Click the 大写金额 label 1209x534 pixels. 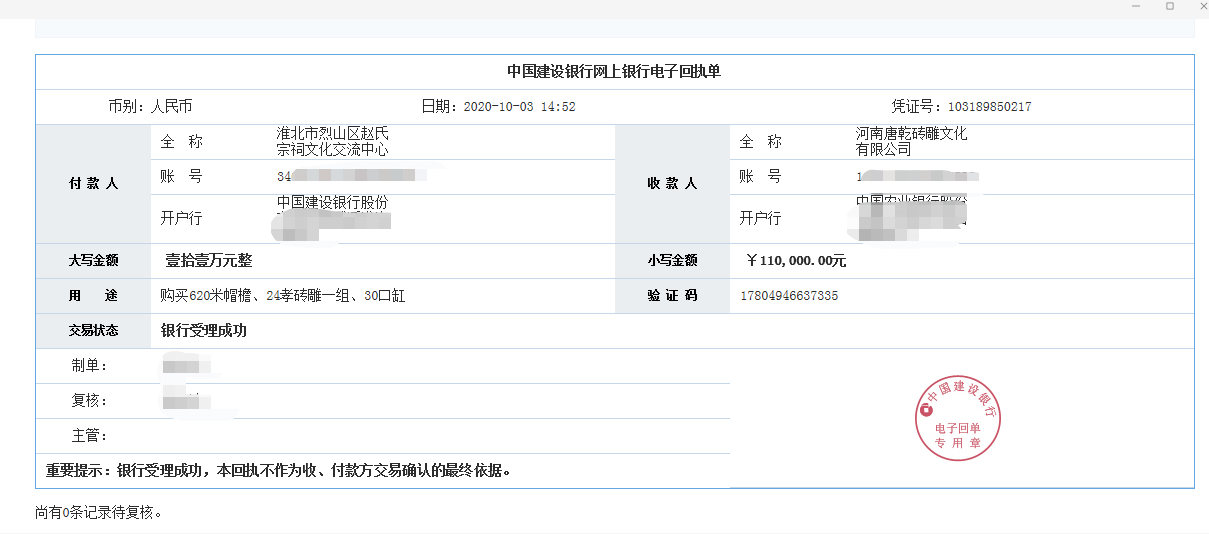coord(93,261)
